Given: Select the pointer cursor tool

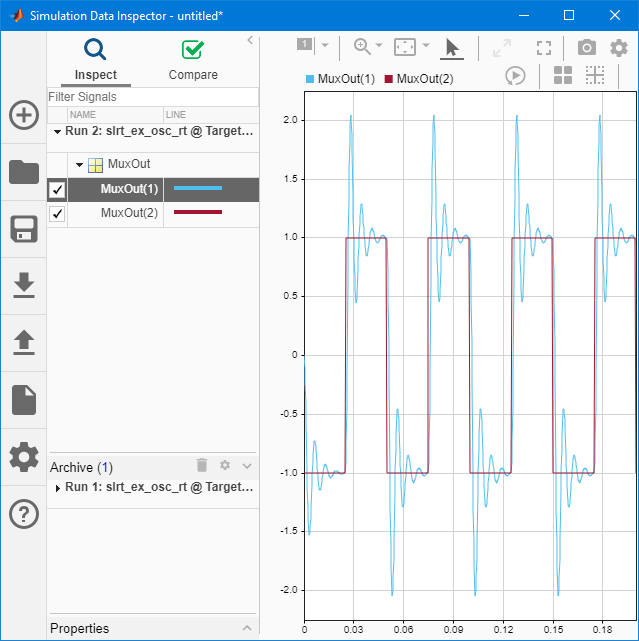Looking at the screenshot, I should [x=452, y=48].
